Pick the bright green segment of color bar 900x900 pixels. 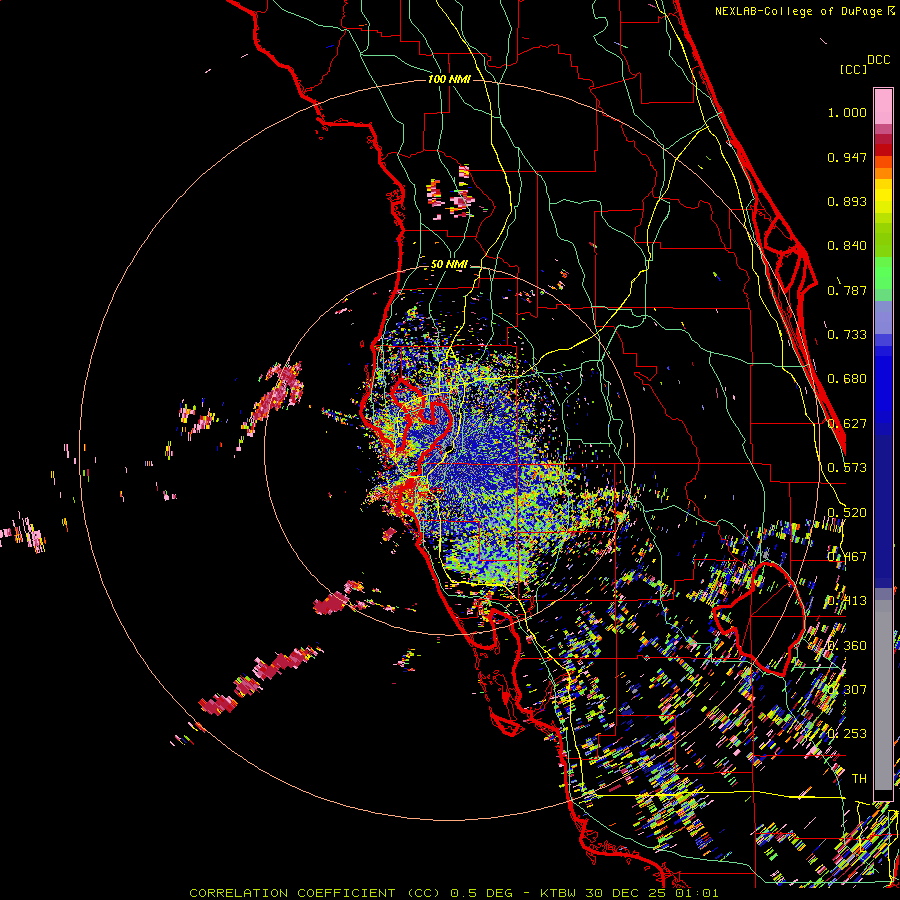883,273
